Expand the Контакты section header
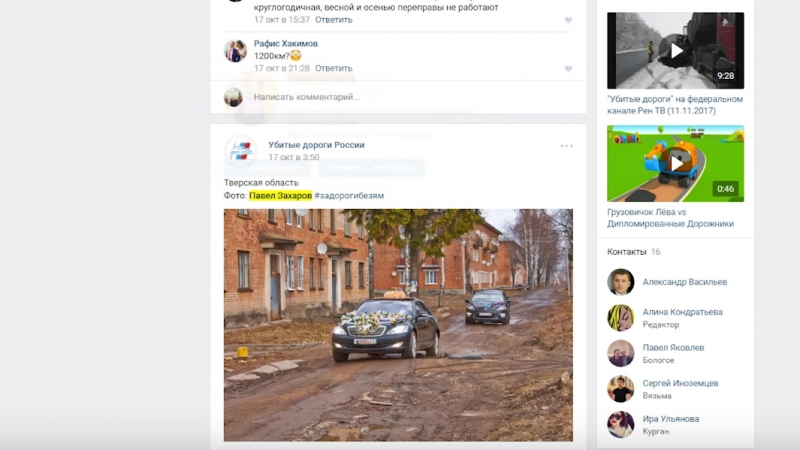The image size is (800, 450). click(627, 252)
